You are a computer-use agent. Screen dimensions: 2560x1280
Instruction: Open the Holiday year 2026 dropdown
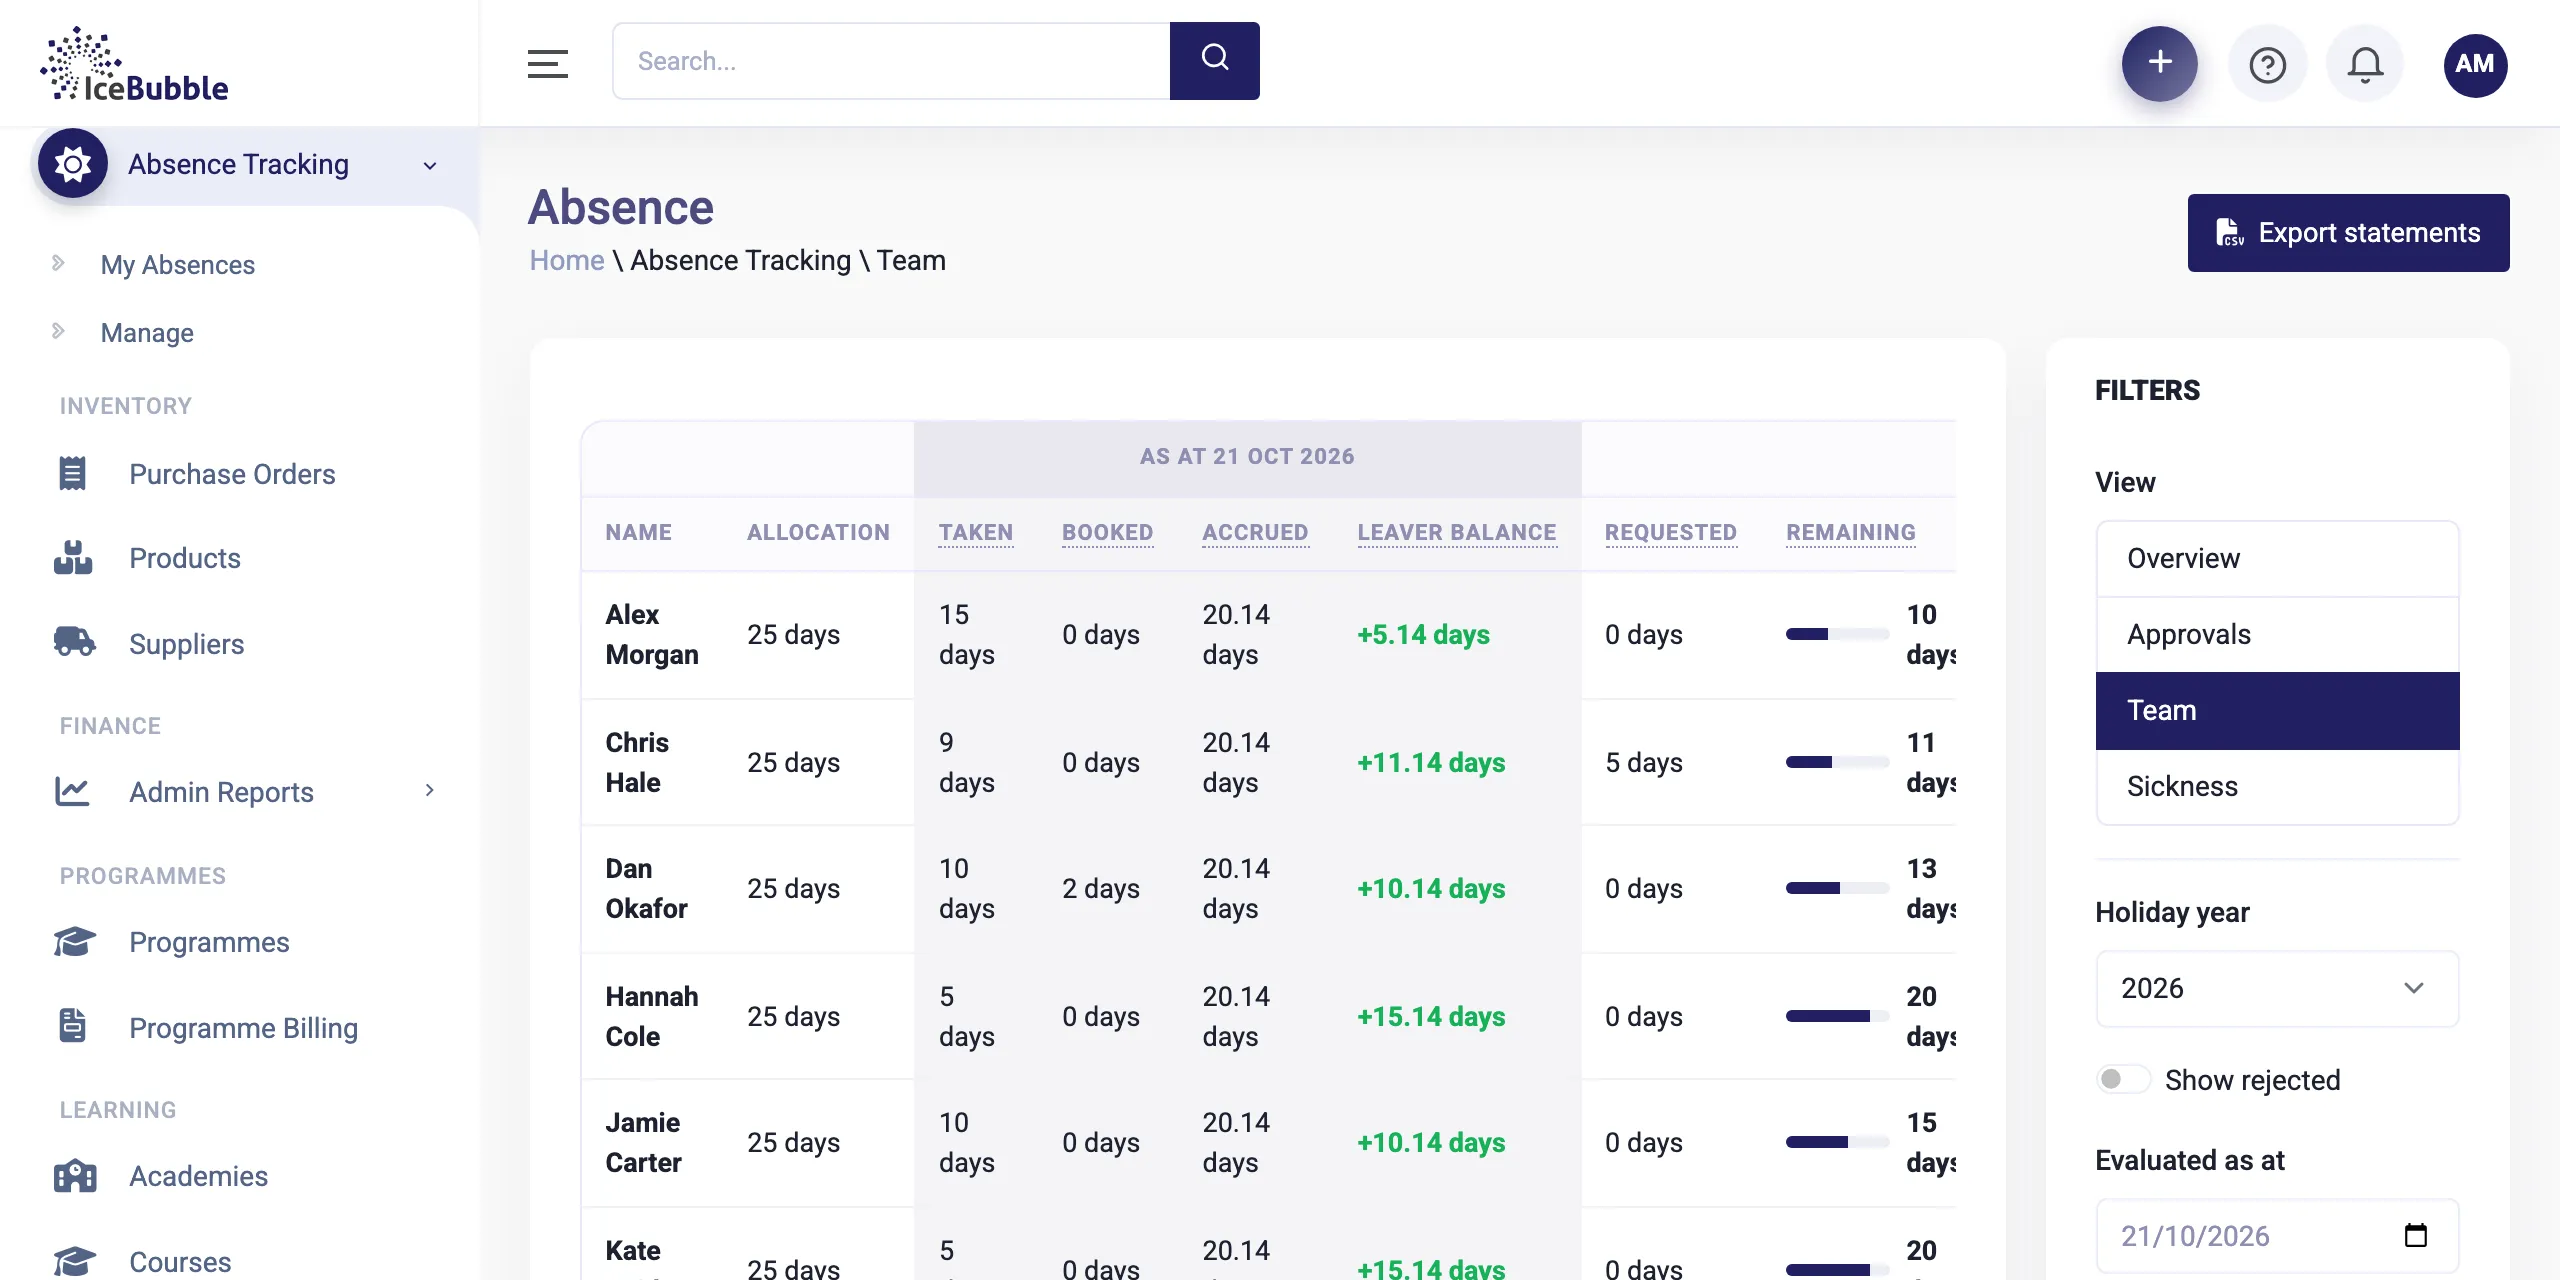[x=2277, y=988]
